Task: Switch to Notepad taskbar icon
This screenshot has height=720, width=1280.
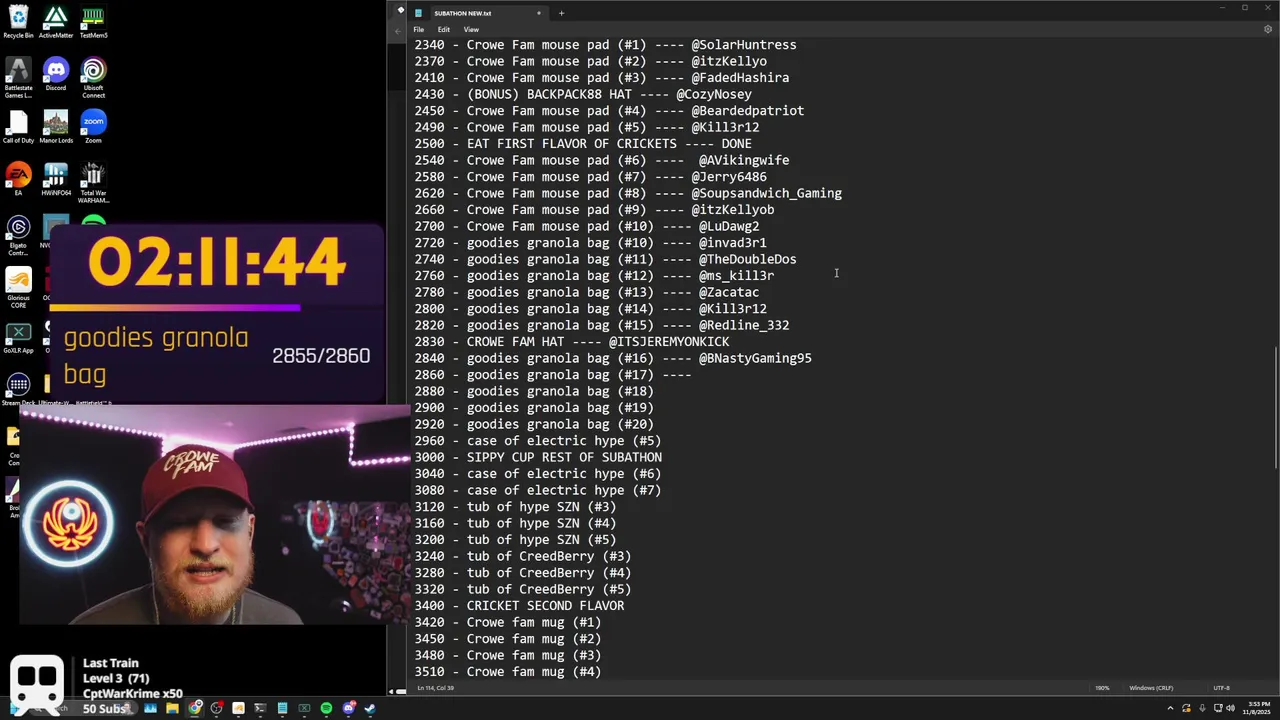Action: pos(282,708)
